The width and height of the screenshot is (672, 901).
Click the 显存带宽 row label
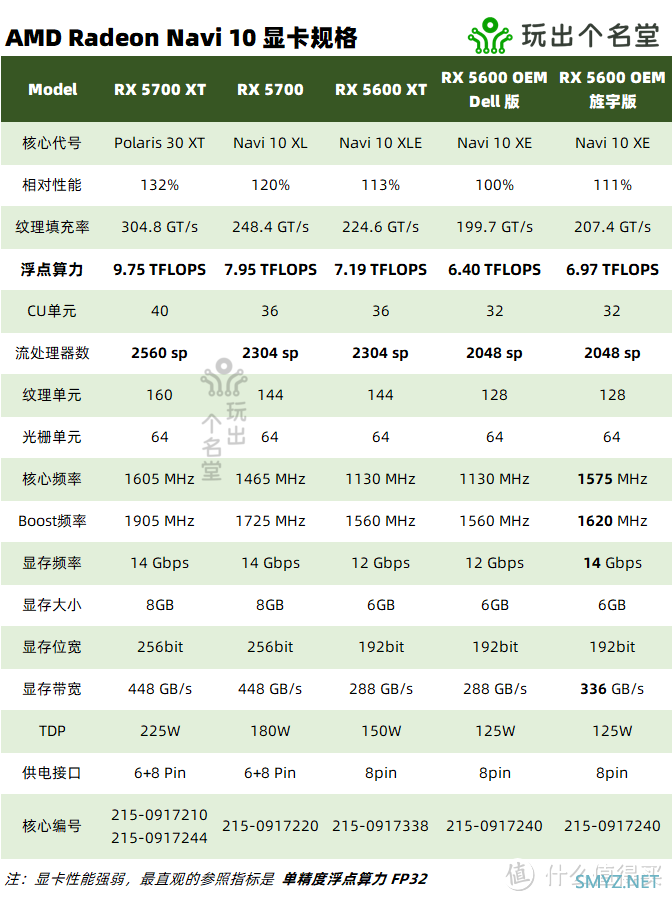[52, 688]
